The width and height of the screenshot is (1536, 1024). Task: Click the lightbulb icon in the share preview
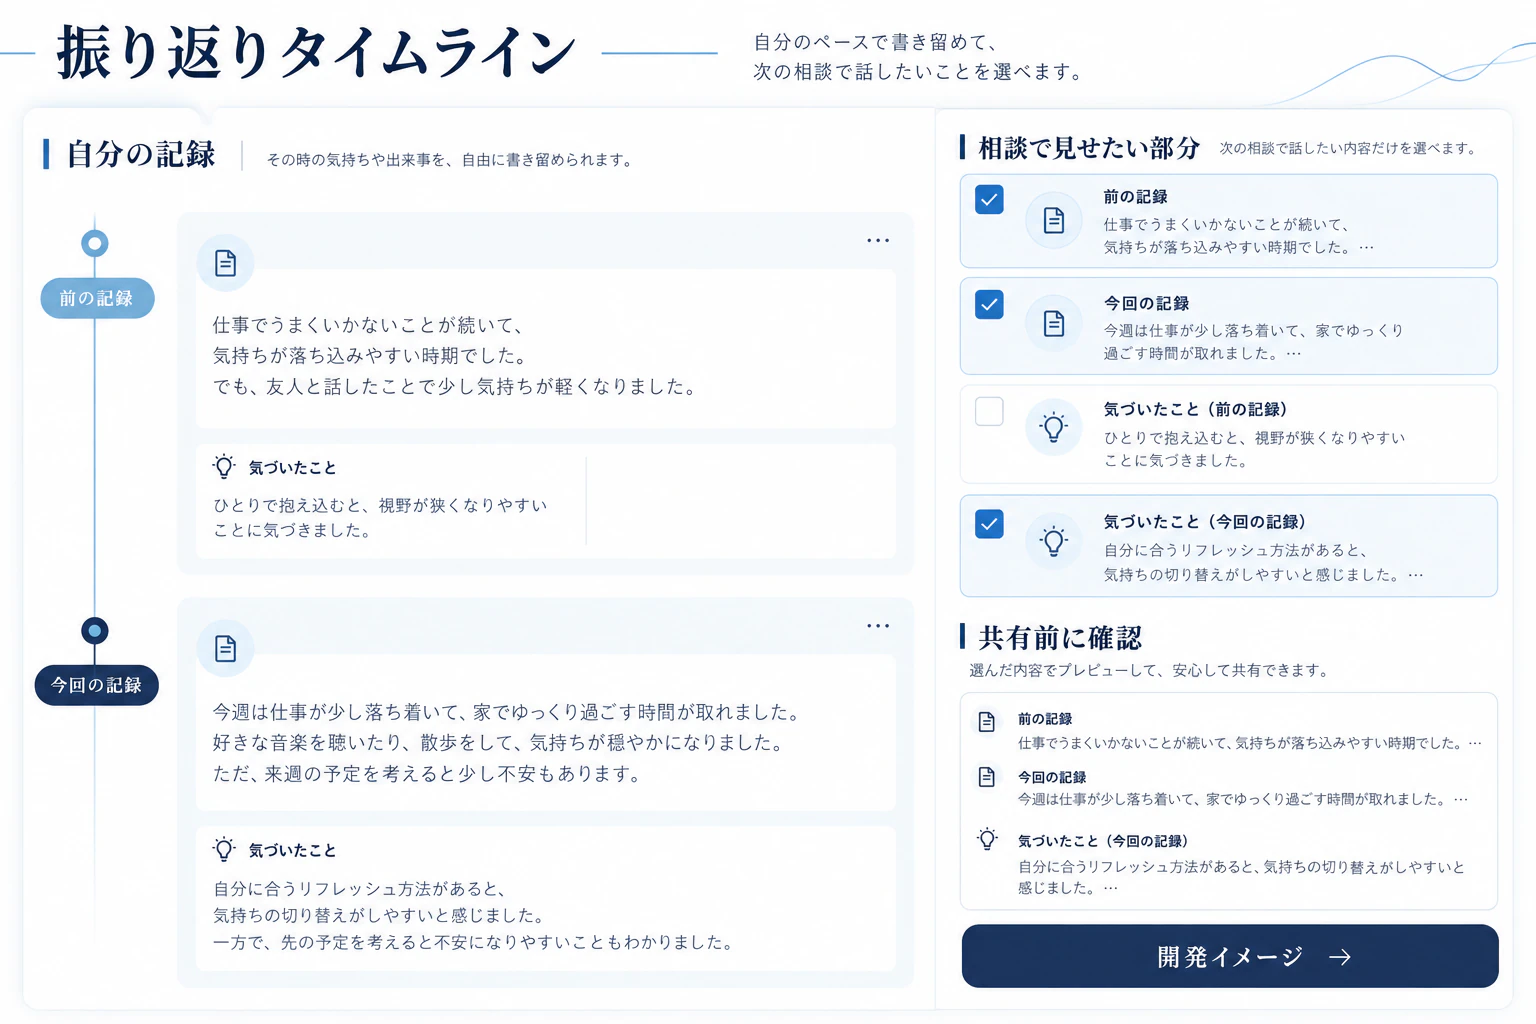(x=987, y=840)
